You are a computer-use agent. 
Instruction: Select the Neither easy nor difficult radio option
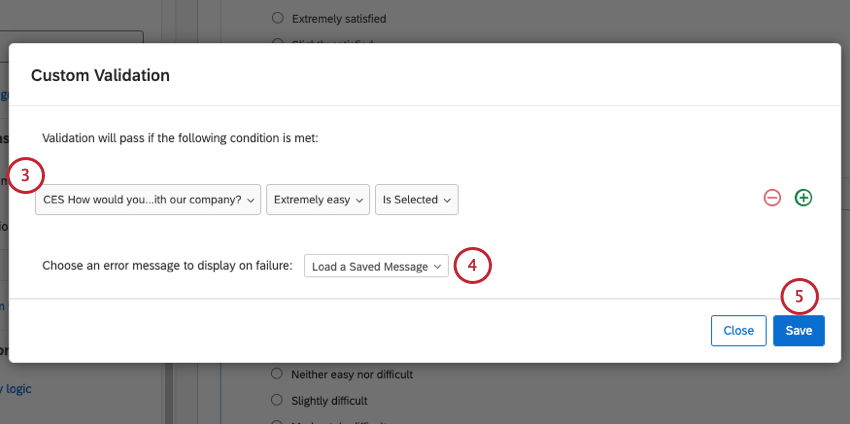(278, 374)
